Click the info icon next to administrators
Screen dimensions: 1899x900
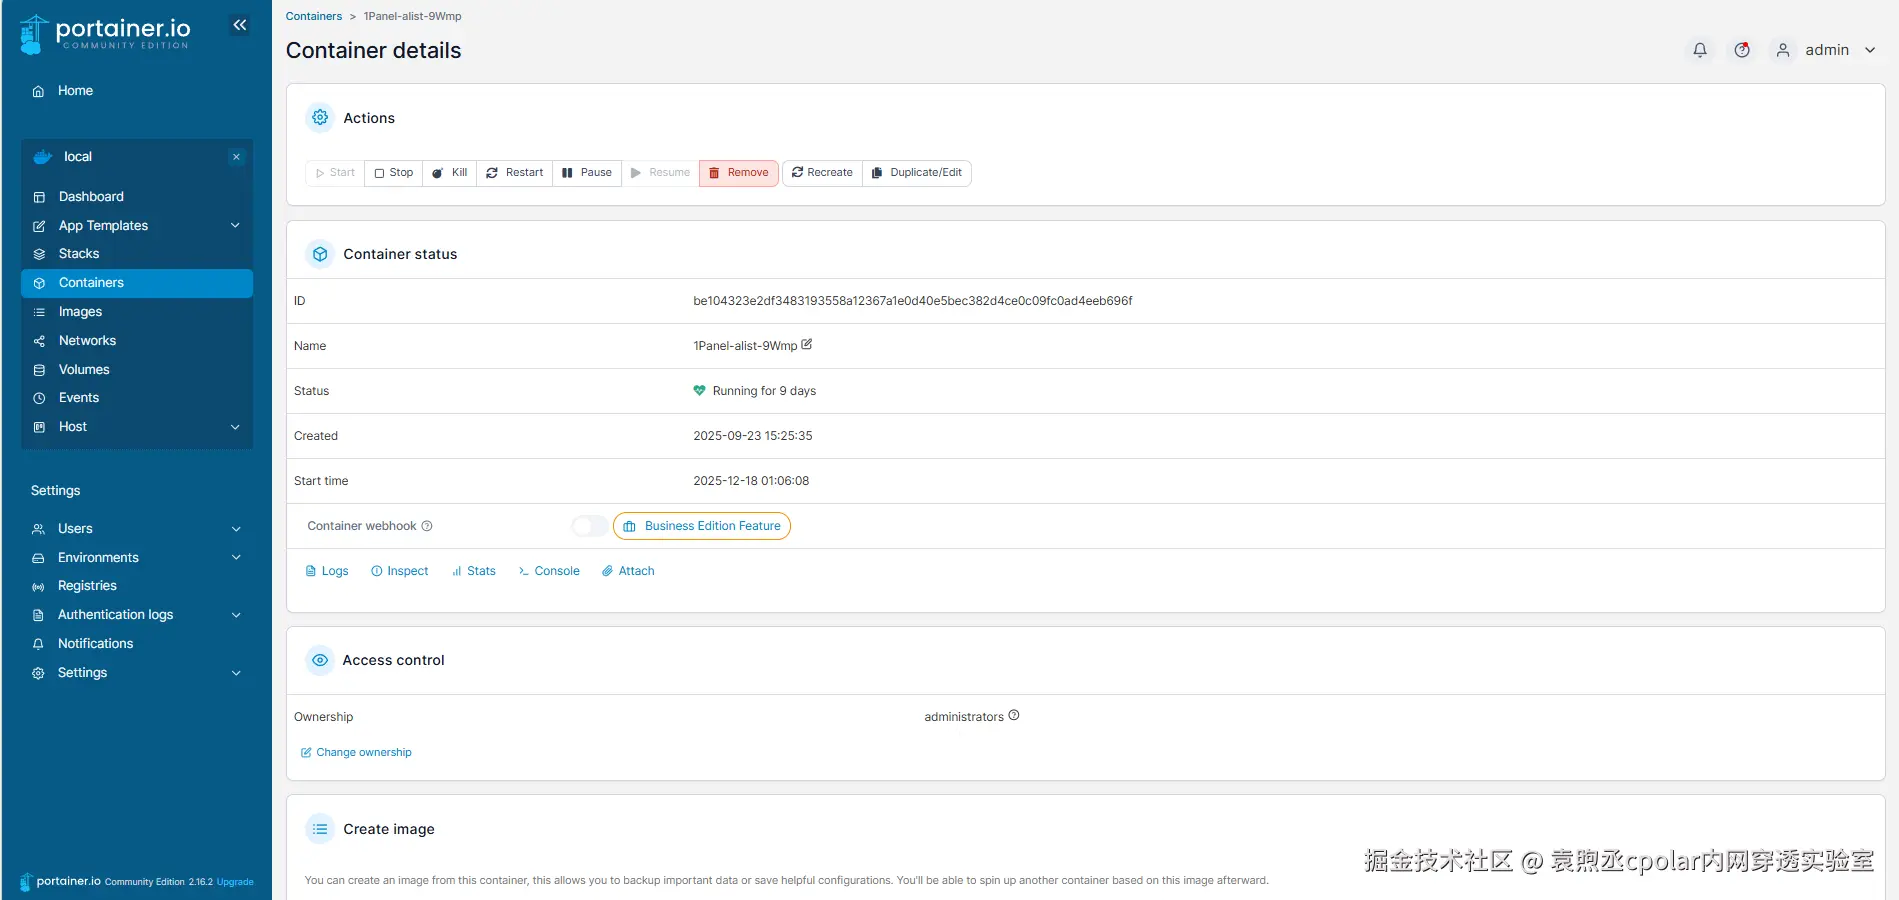tap(1014, 715)
